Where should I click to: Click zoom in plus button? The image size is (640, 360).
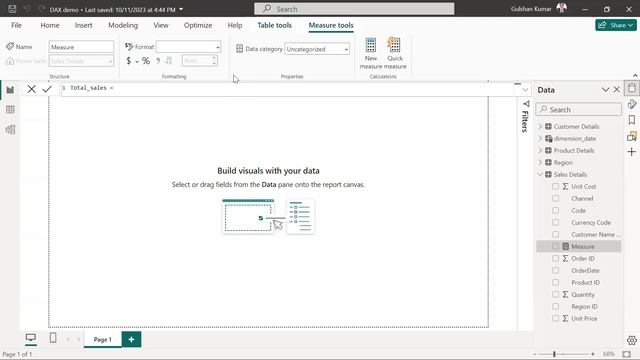[593, 354]
